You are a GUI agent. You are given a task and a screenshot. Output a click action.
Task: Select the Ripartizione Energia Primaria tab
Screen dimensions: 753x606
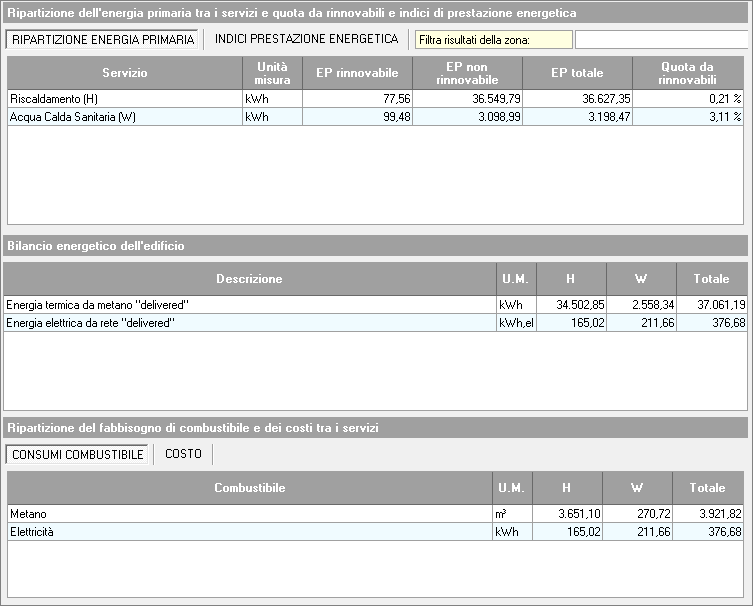[103, 39]
